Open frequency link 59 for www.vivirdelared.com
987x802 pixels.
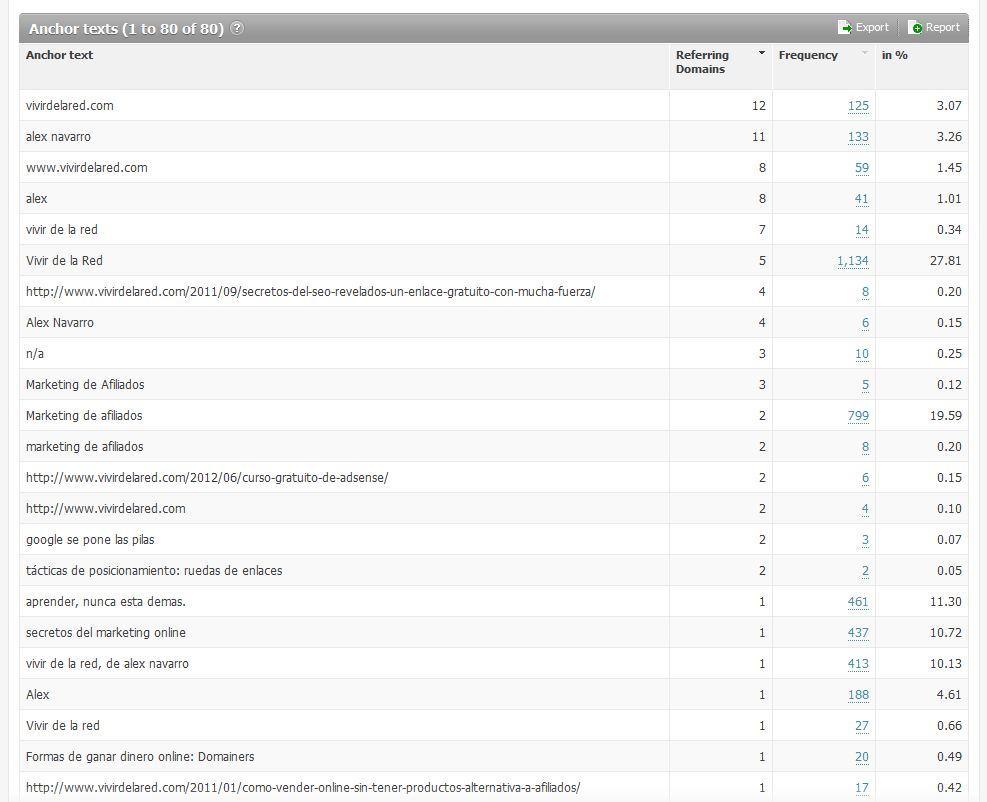[x=862, y=167]
